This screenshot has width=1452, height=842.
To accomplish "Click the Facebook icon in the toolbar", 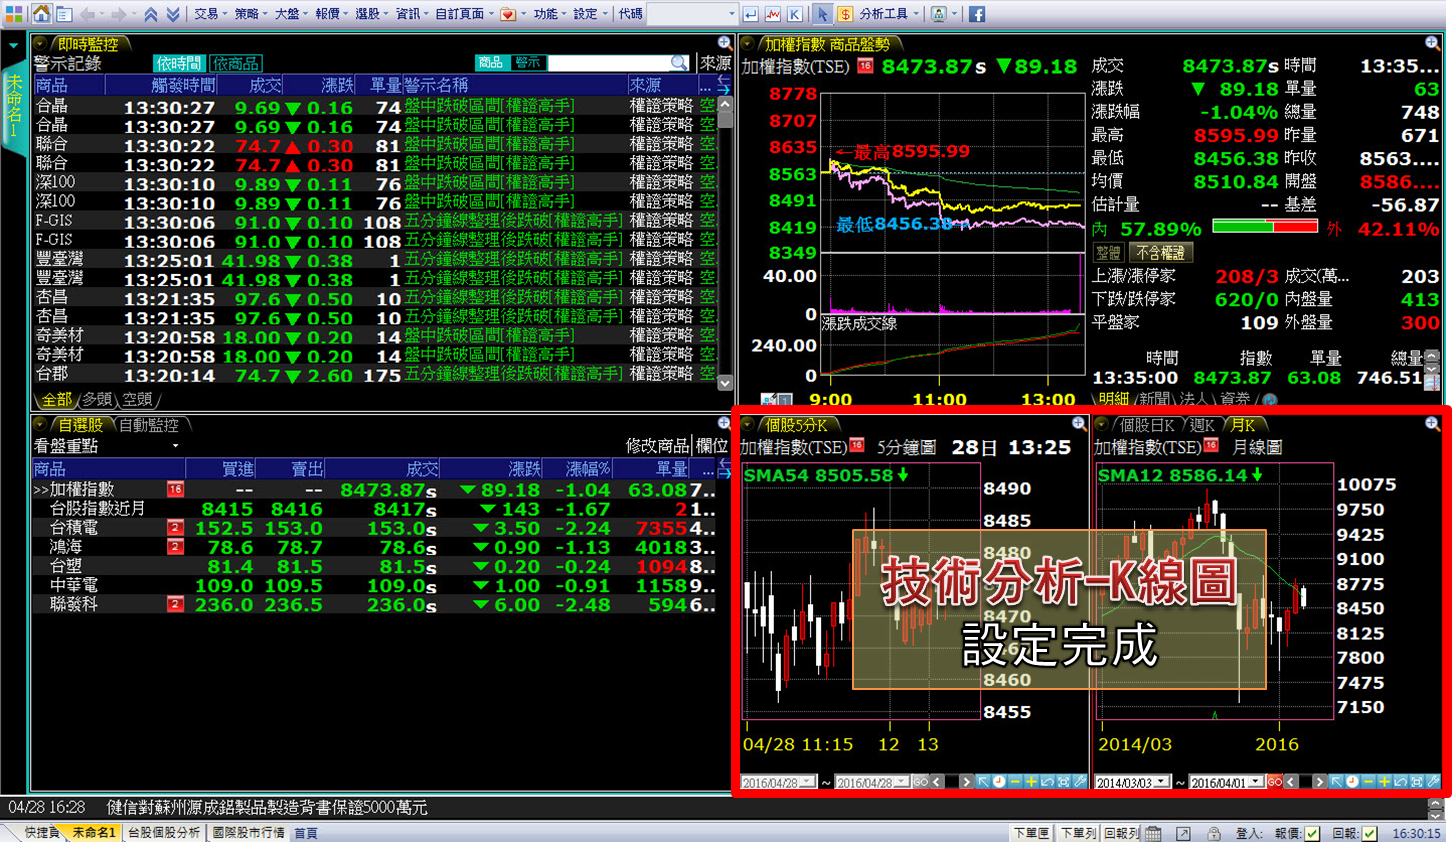I will tap(977, 14).
